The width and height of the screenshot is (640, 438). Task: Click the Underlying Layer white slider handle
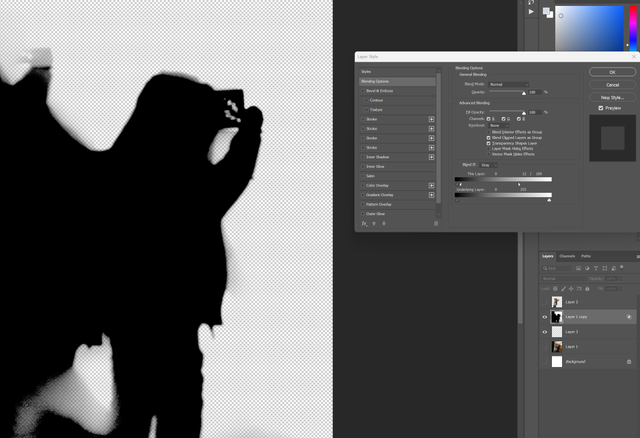(x=549, y=200)
